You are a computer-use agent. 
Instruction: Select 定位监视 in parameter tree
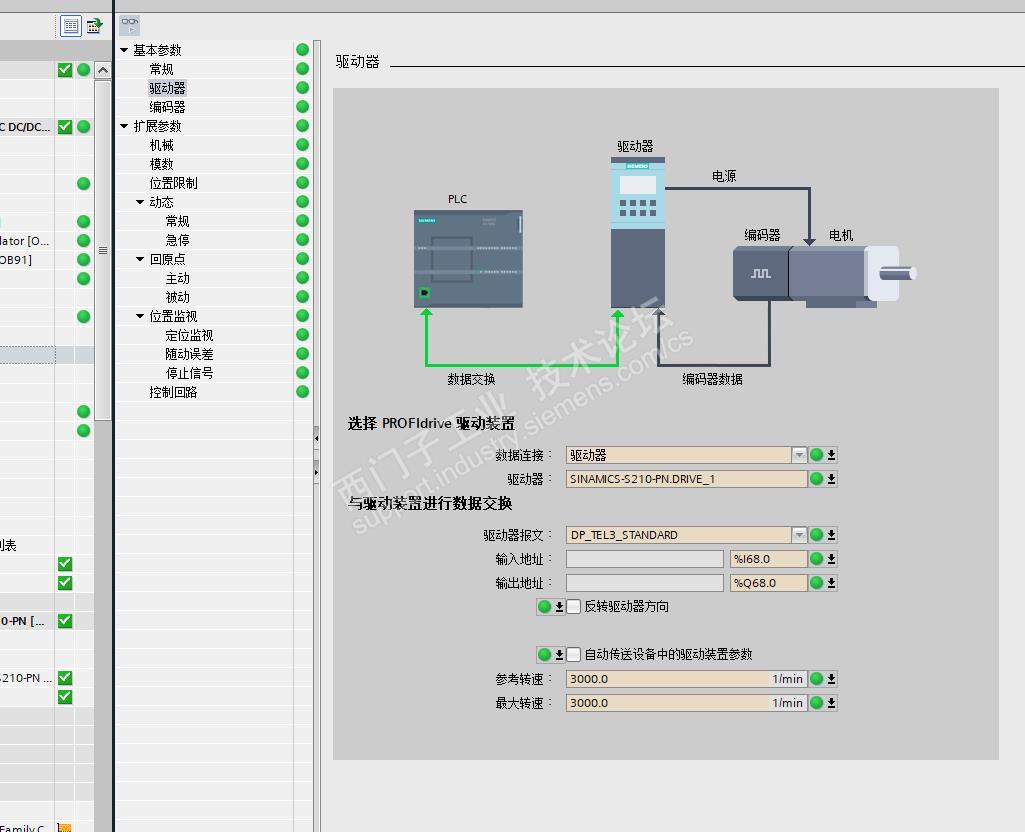[189, 335]
